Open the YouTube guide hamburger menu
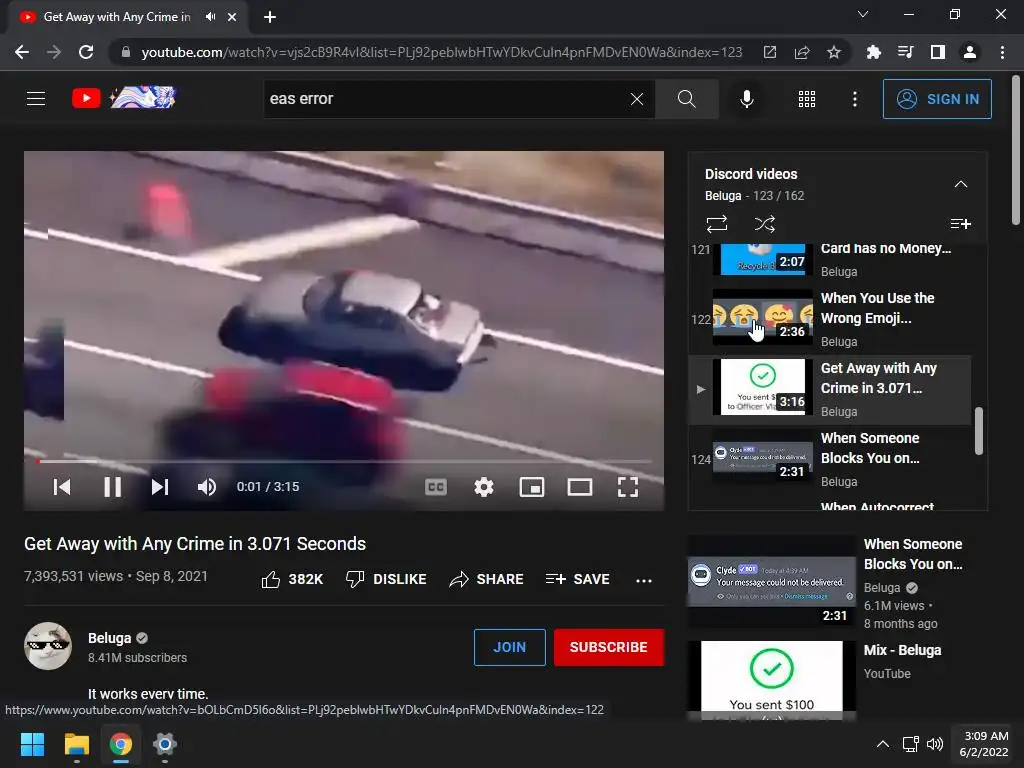Image resolution: width=1024 pixels, height=768 pixels. coord(36,99)
